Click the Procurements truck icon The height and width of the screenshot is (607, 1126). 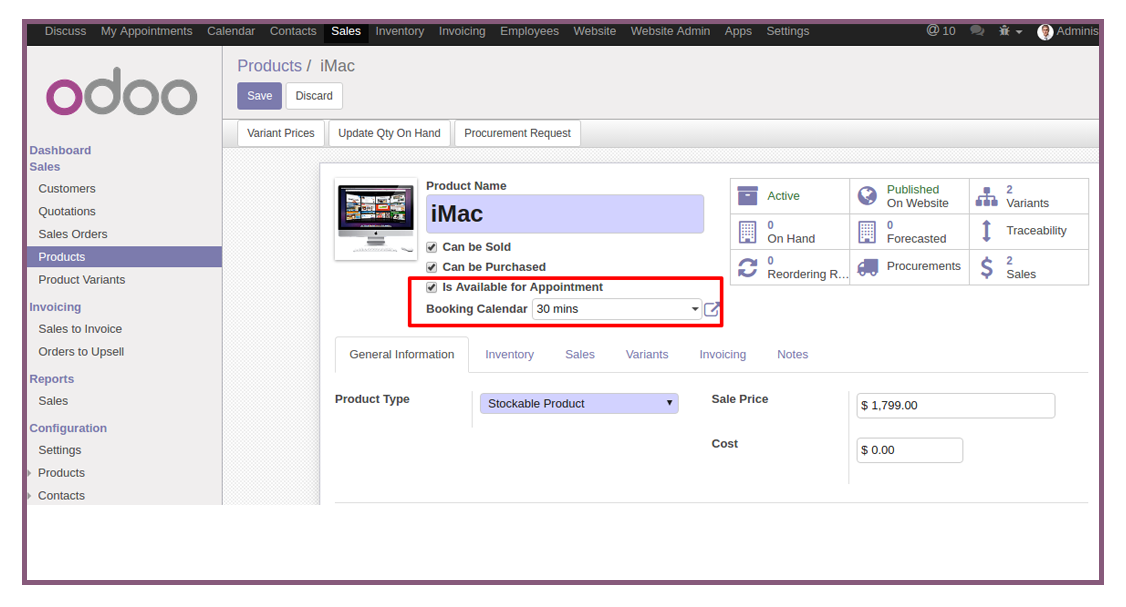867,267
